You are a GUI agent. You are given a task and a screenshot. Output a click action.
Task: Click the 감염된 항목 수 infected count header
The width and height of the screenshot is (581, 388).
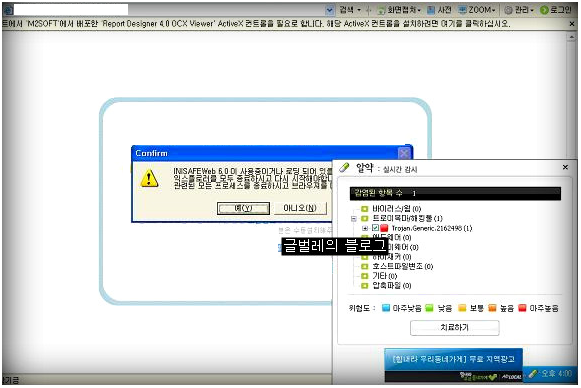click(x=455, y=193)
